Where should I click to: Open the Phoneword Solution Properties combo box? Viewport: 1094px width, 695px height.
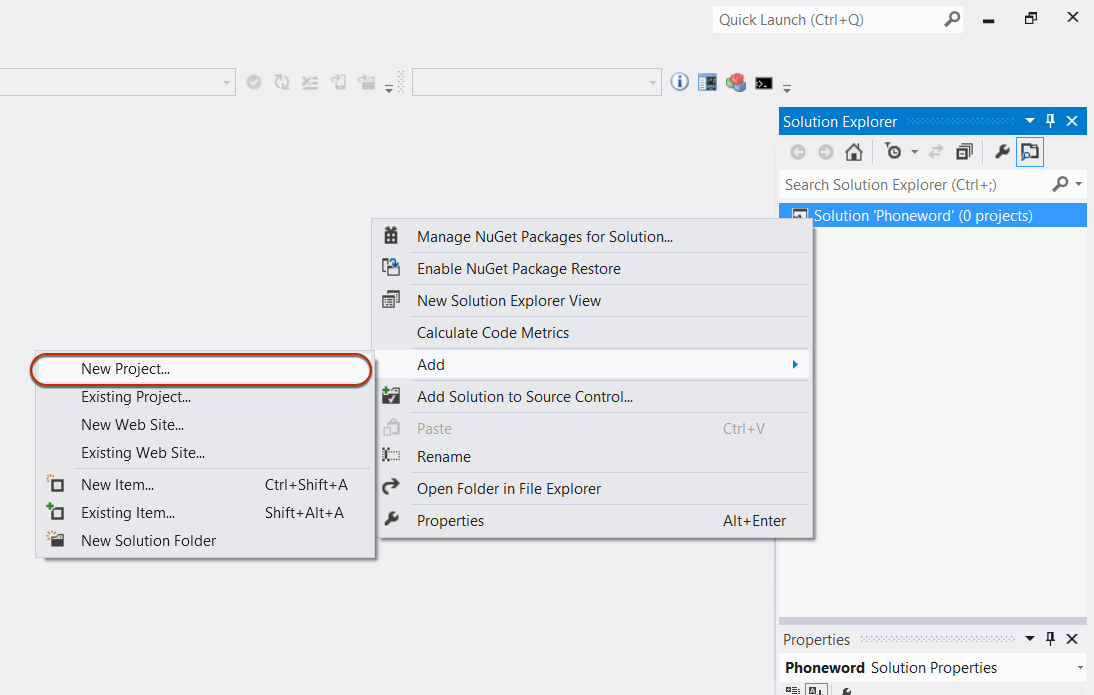click(x=1080, y=668)
